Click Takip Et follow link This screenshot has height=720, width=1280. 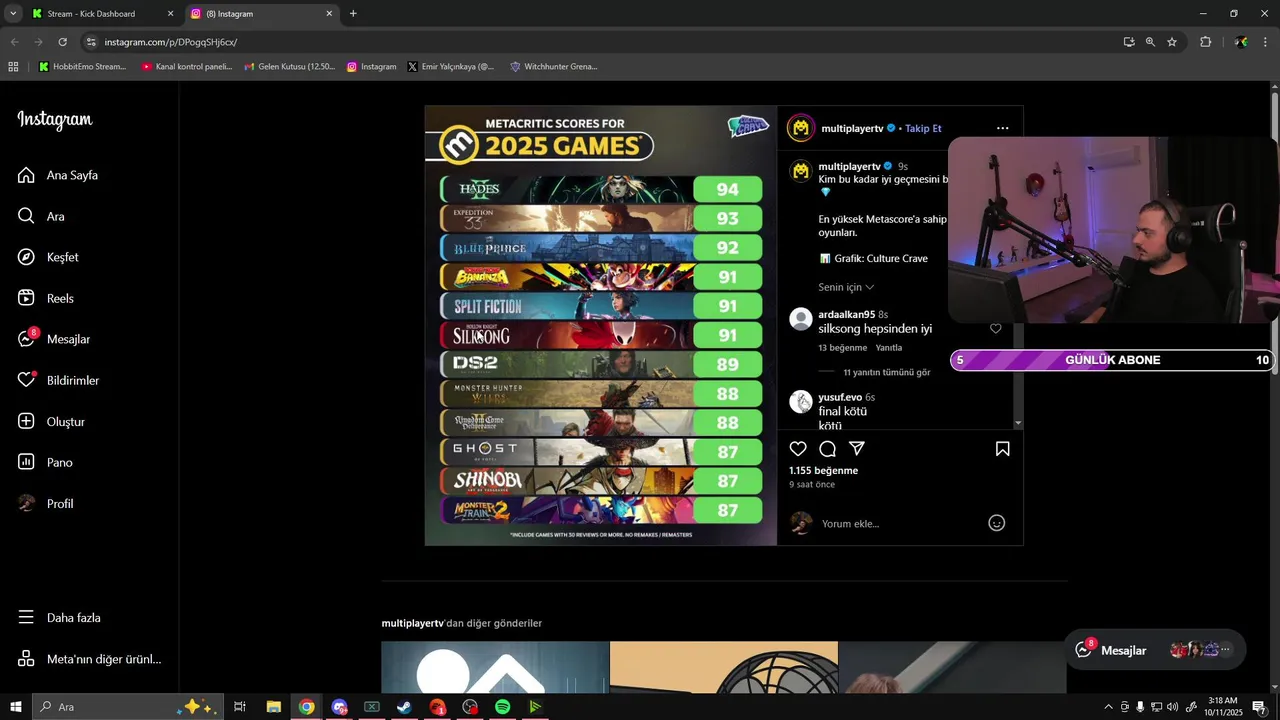click(923, 128)
